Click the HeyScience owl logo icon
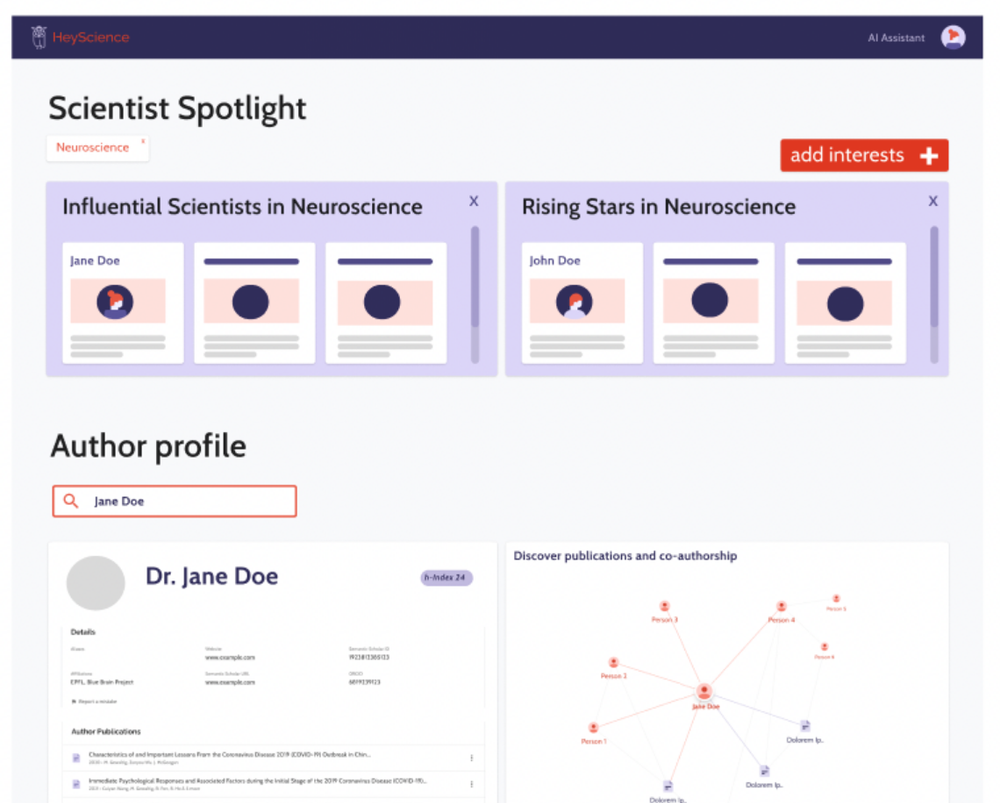The image size is (1000, 803). click(x=39, y=38)
